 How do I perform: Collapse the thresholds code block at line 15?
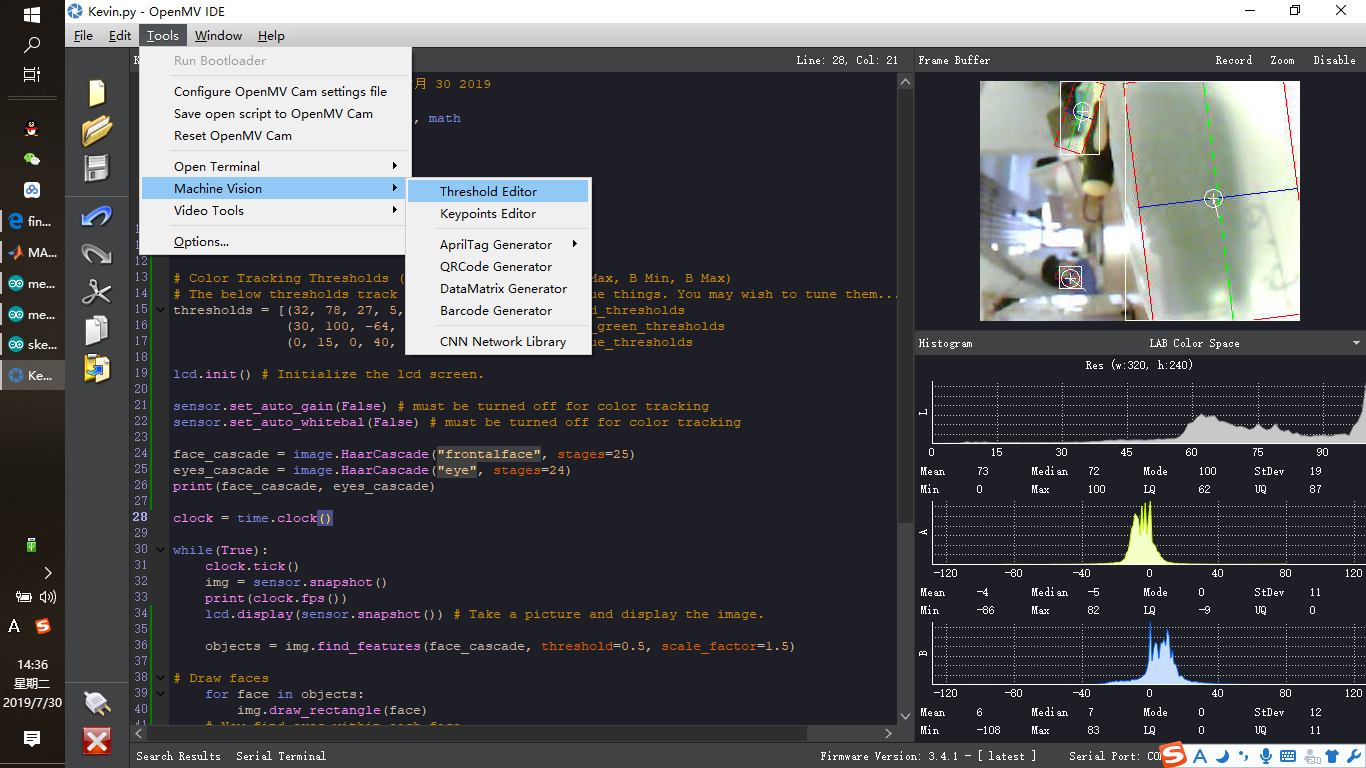[162, 310]
